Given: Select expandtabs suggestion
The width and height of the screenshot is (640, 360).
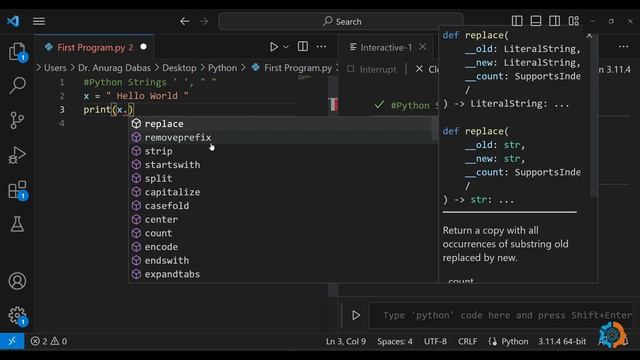Looking at the screenshot, I should click(282, 274).
